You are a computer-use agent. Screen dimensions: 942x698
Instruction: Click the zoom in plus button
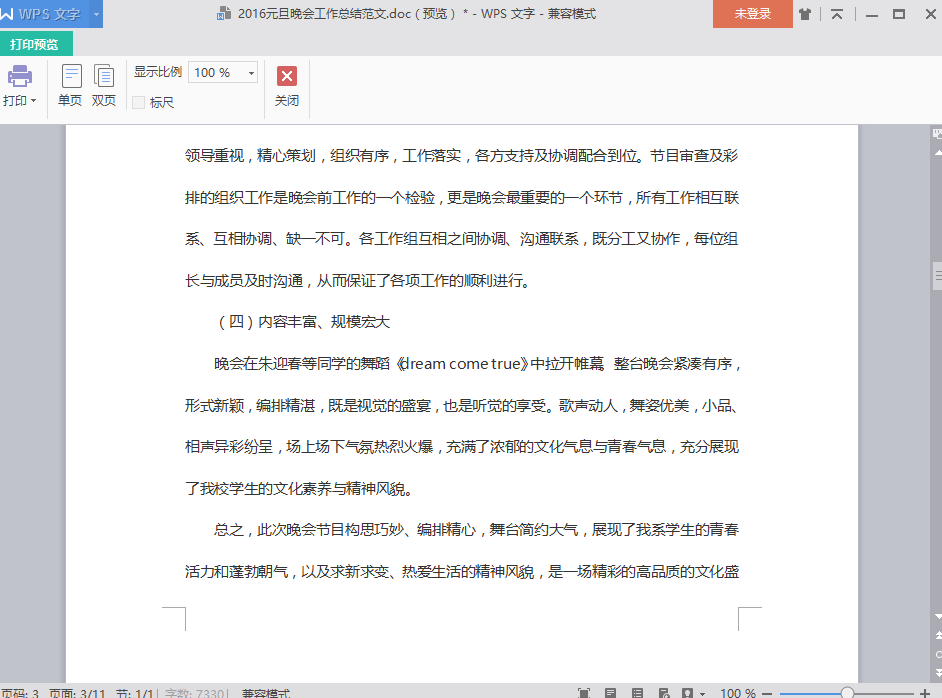(x=924, y=693)
